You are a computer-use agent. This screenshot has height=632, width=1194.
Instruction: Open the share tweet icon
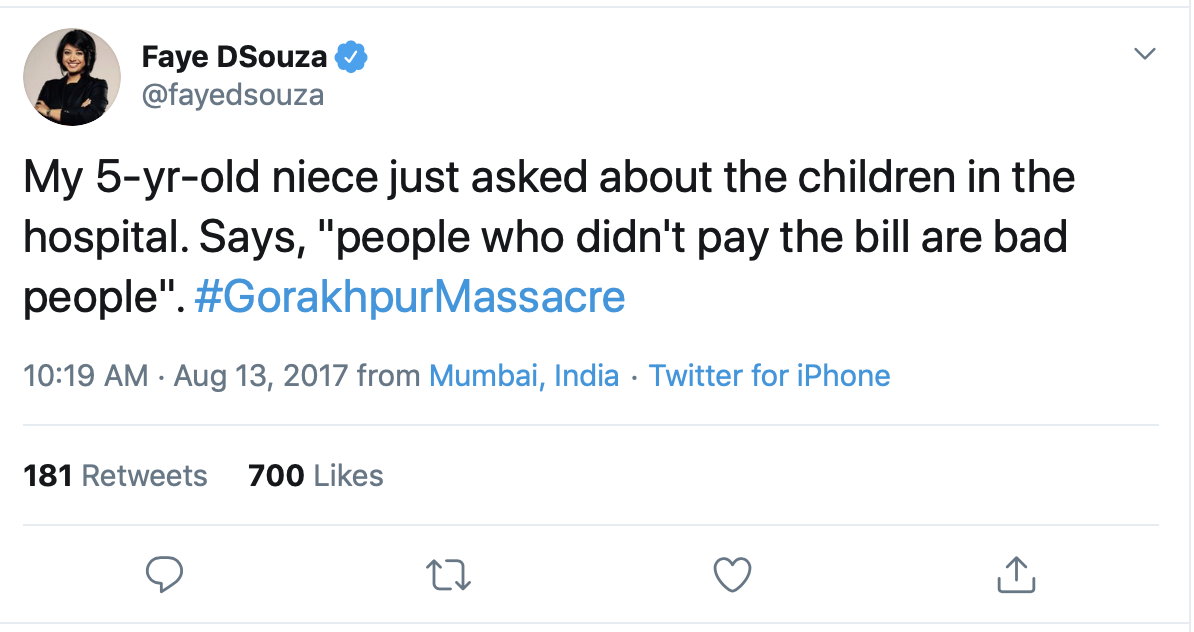pos(1015,573)
